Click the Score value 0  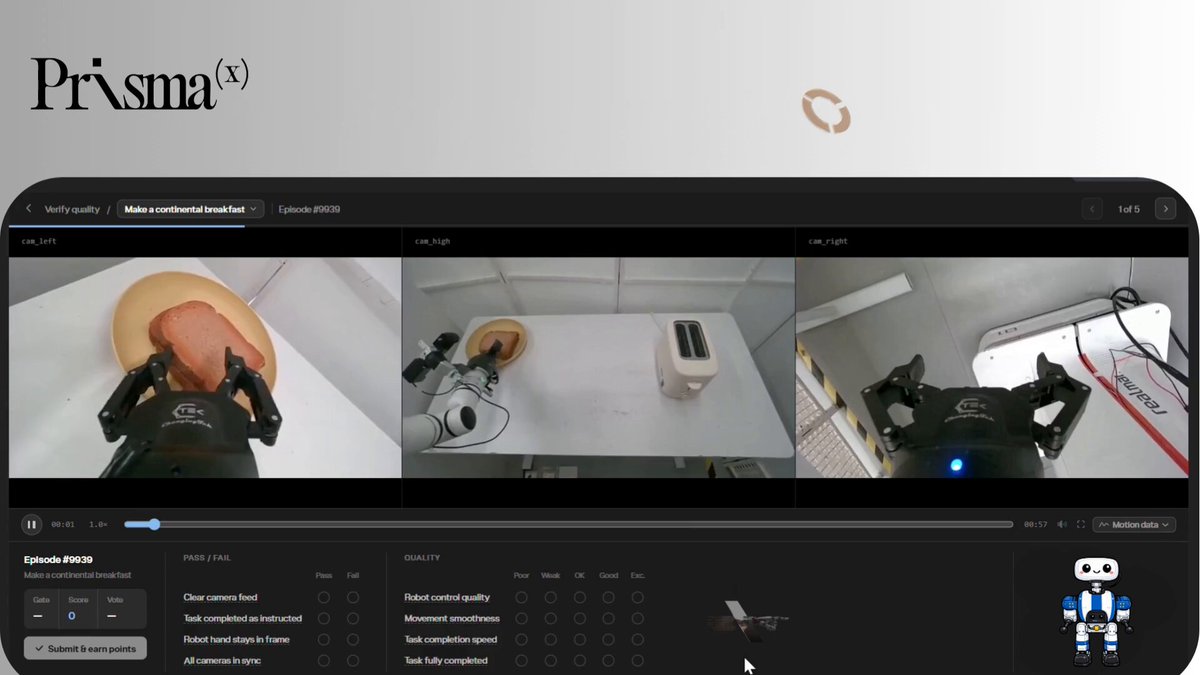[72, 616]
